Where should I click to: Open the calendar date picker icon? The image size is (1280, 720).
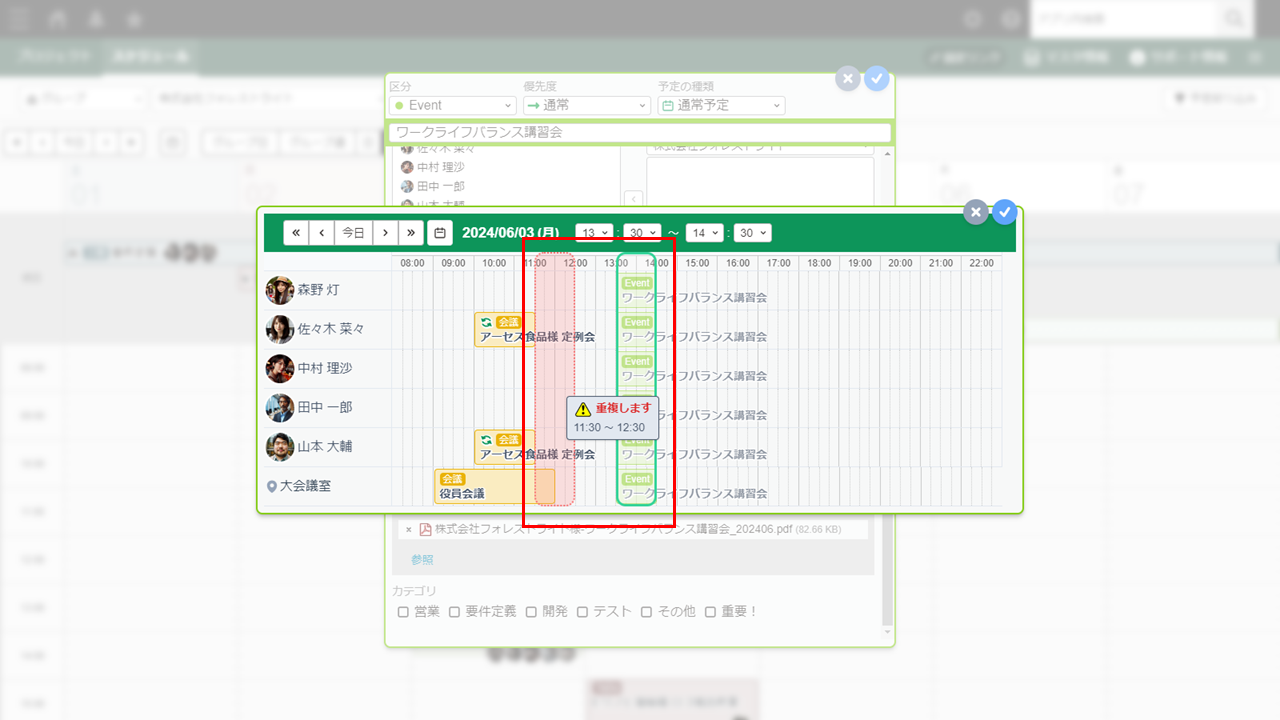tap(439, 233)
